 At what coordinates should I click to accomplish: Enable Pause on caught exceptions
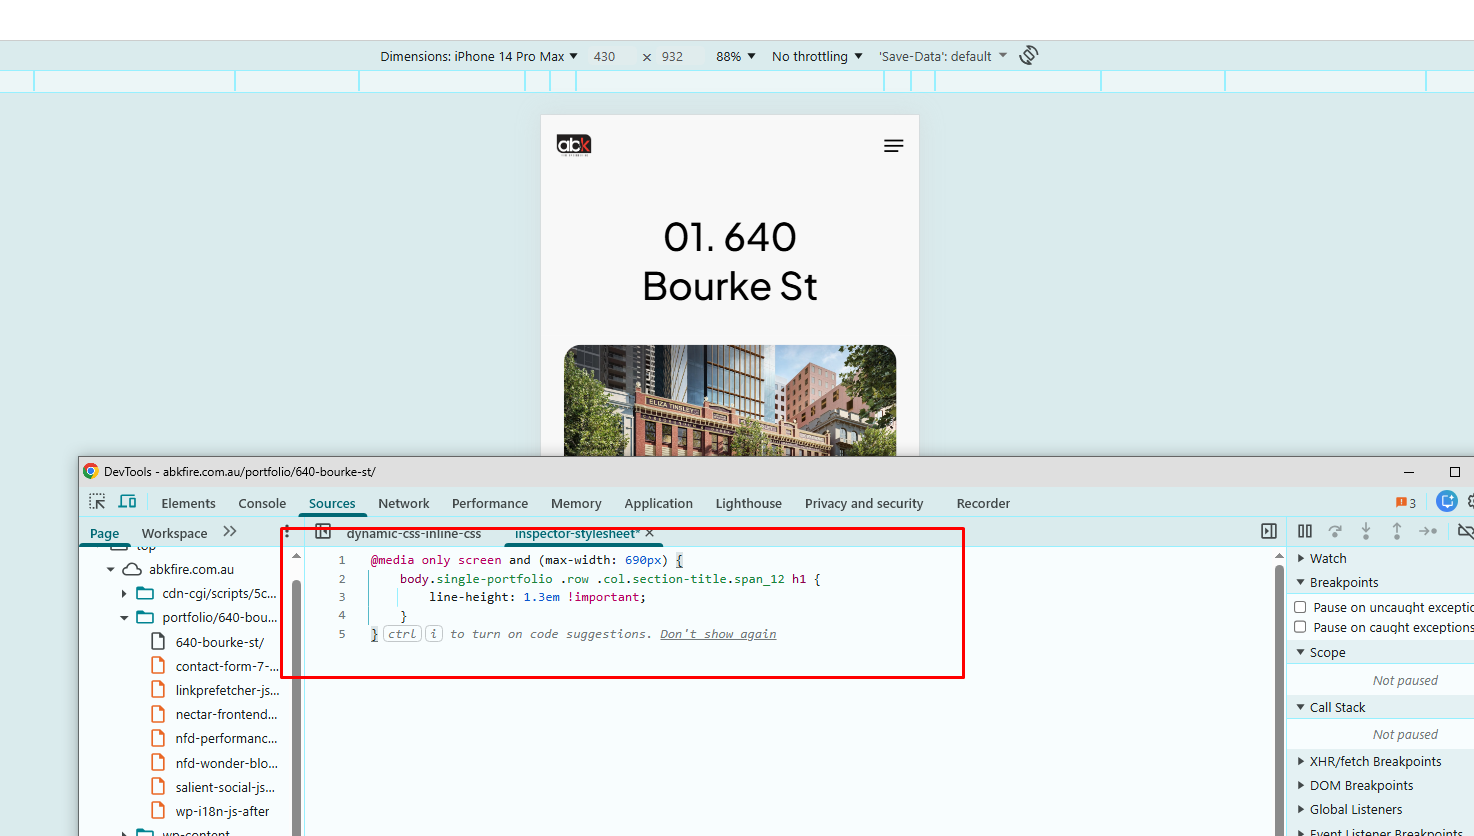(x=1300, y=627)
